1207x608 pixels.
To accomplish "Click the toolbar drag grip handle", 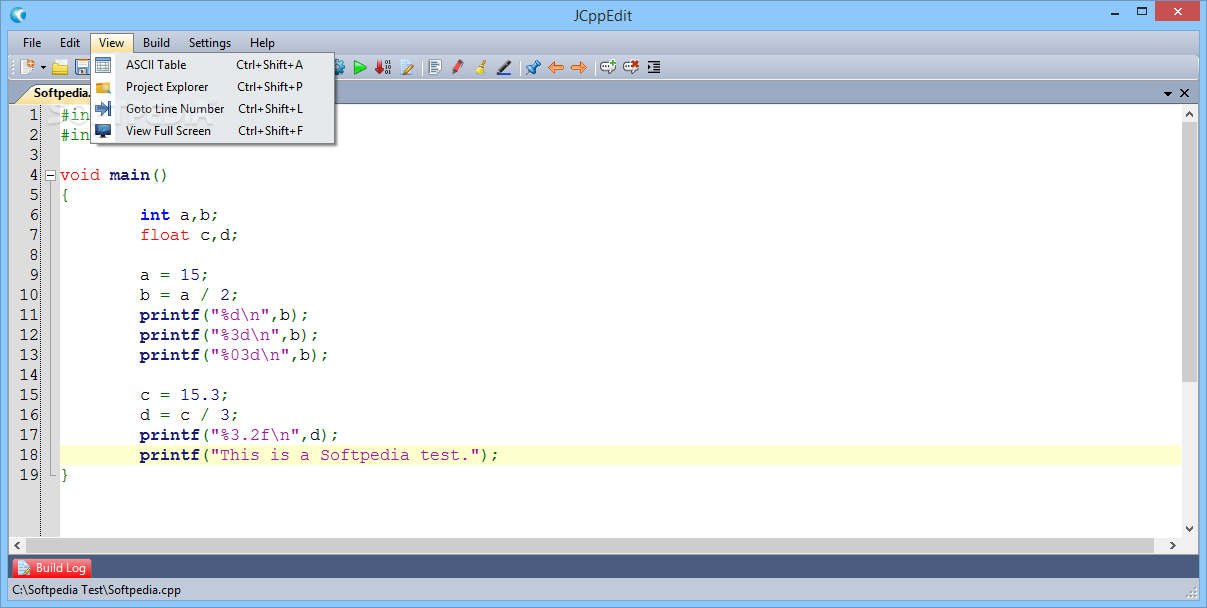I will pos(14,67).
